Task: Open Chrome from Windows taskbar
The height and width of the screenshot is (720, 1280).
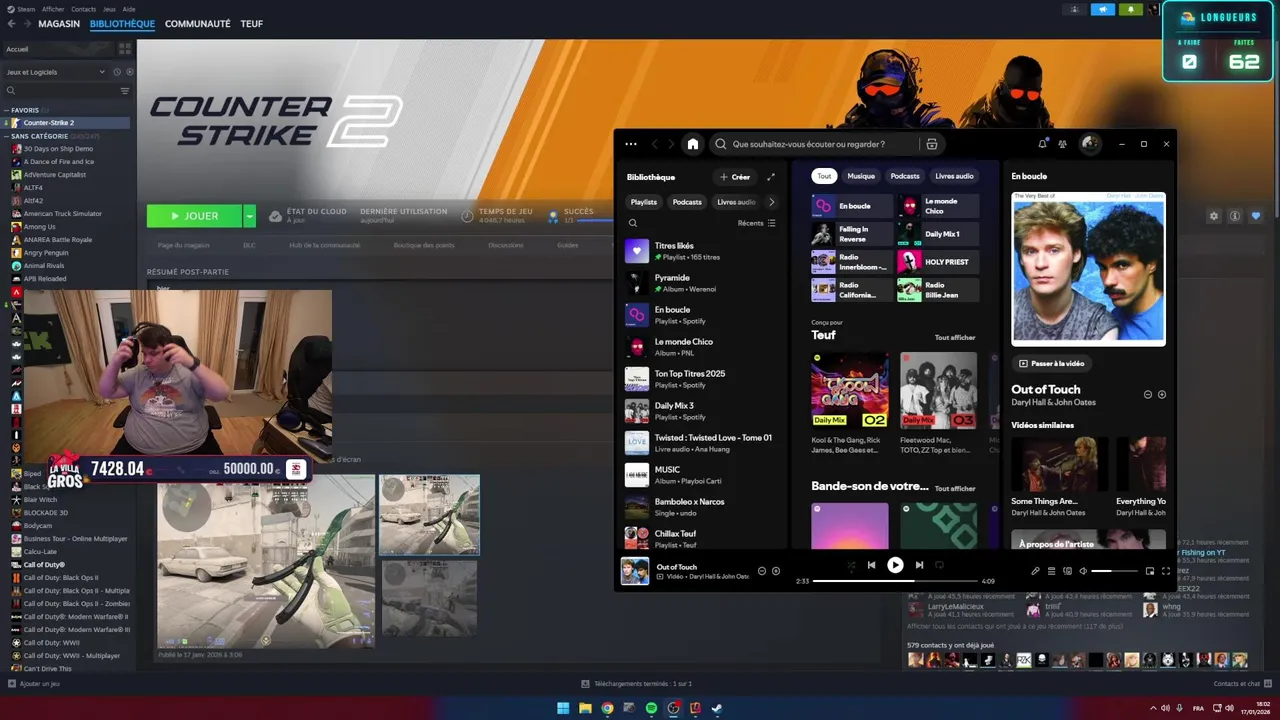Action: (x=607, y=708)
